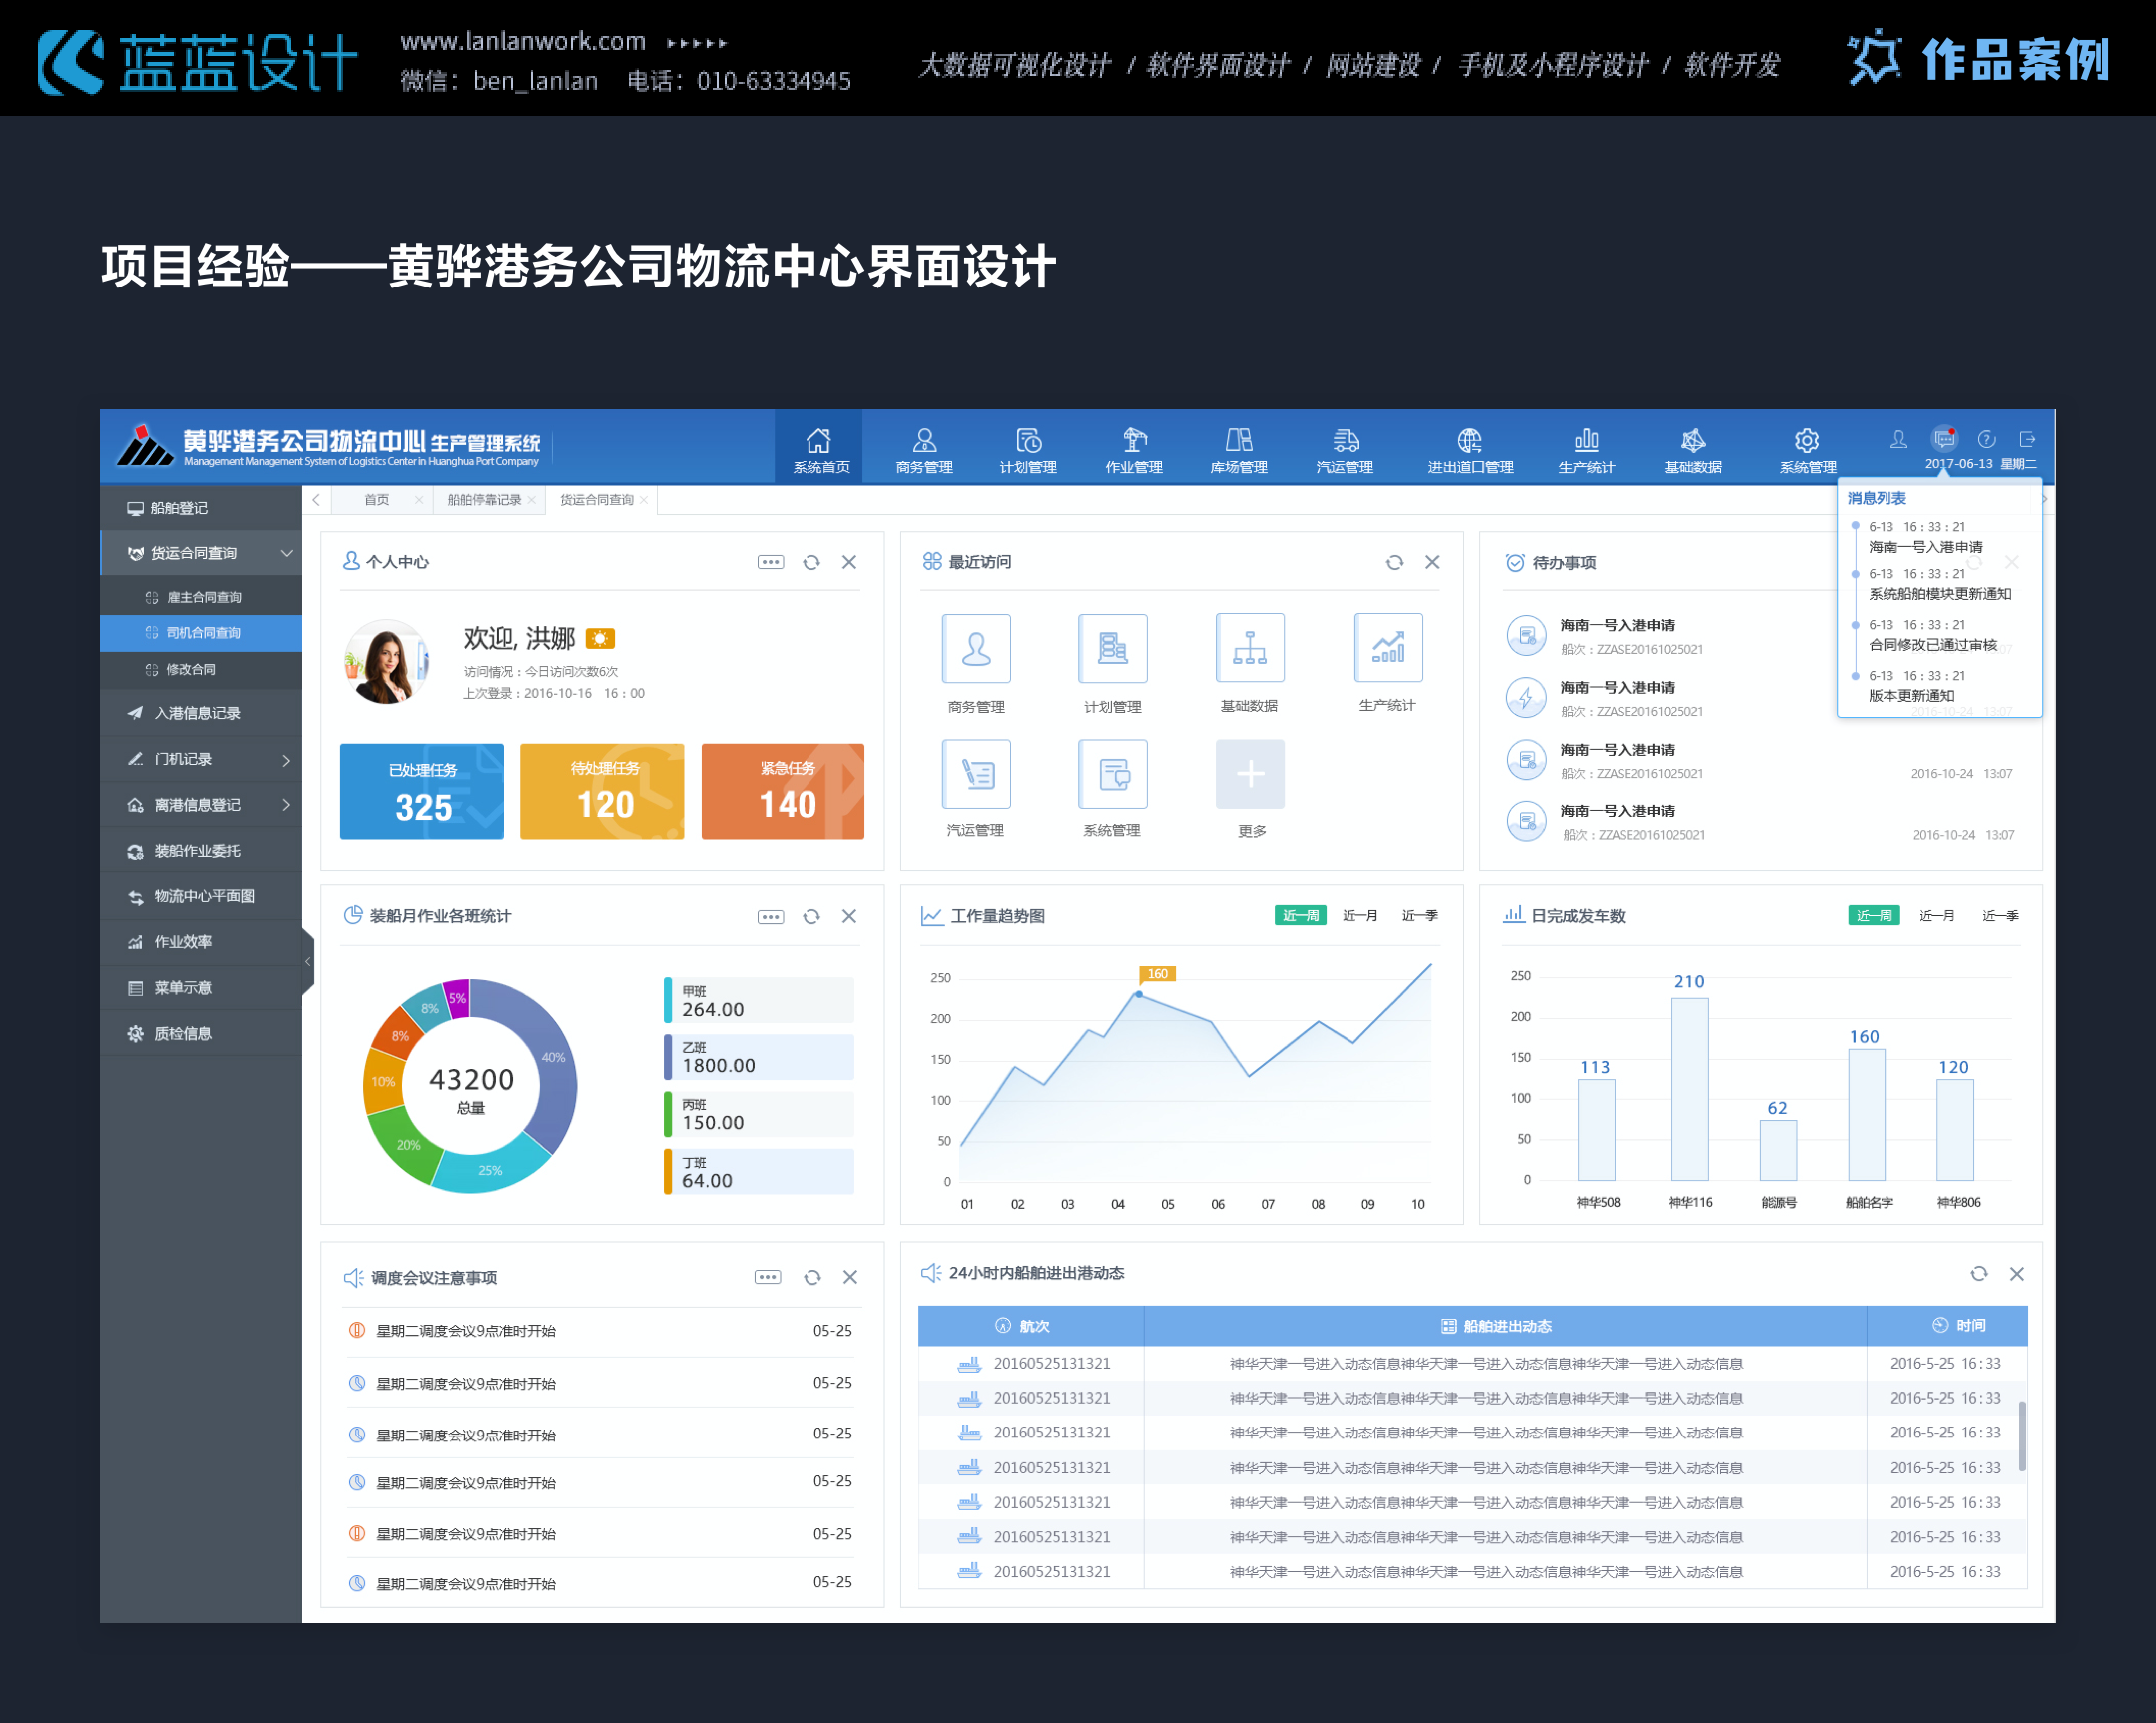Click the 待处理任务 120 card

click(x=602, y=791)
